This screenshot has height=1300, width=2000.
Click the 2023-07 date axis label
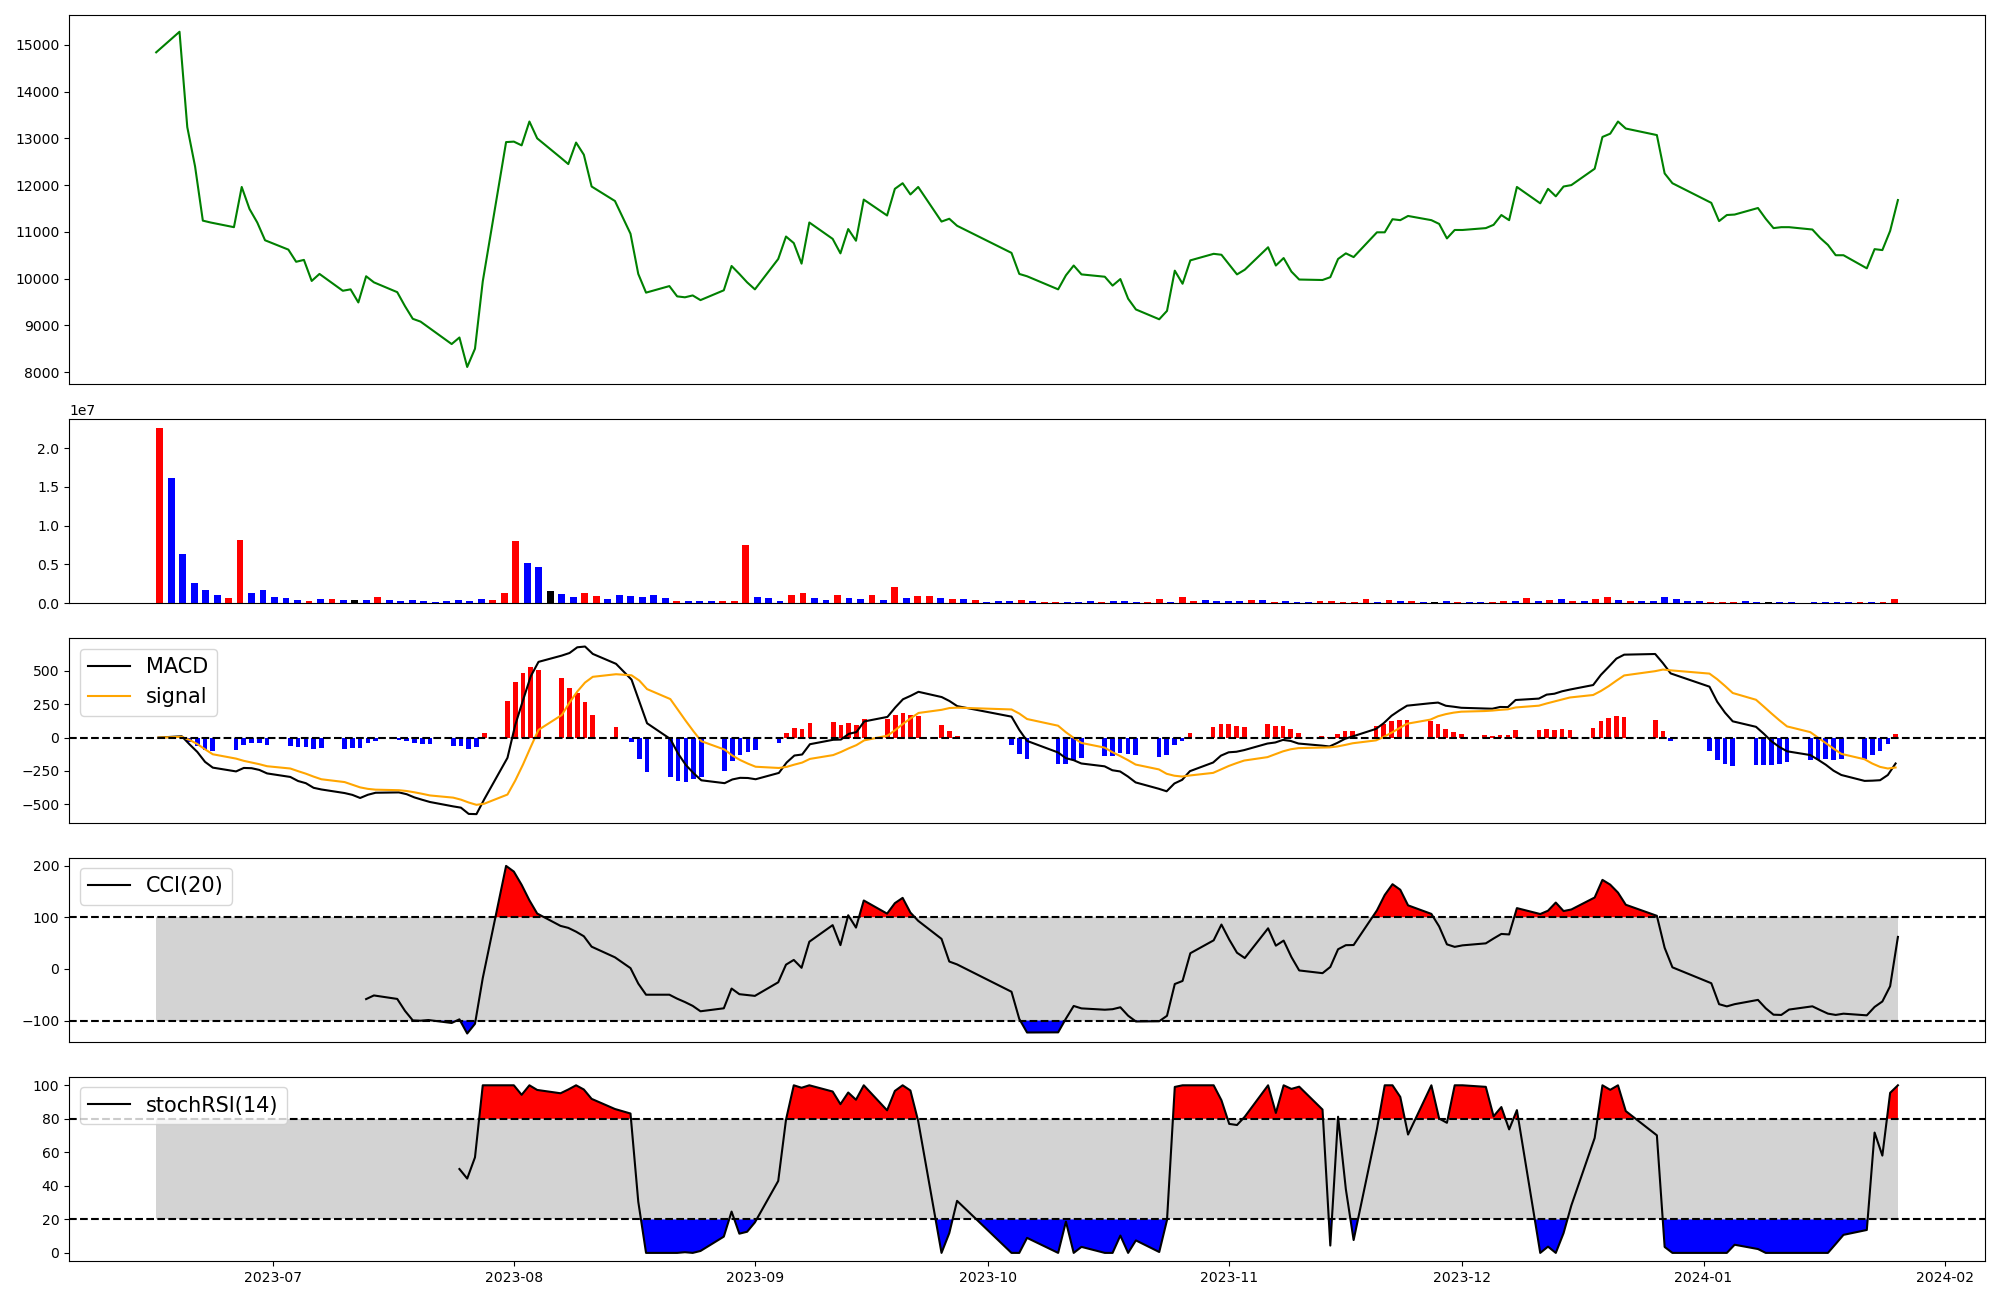point(273,1277)
